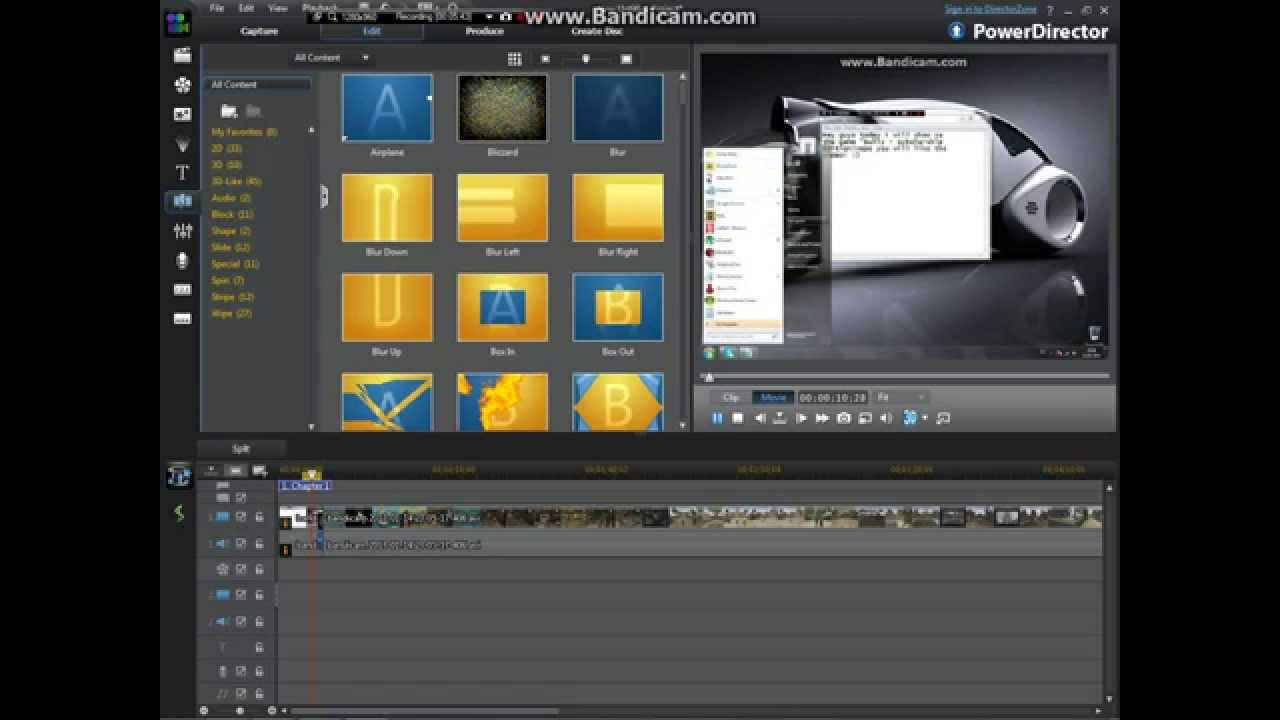The image size is (1280, 720).
Task: Click the preview volume speaker icon
Action: click(885, 418)
